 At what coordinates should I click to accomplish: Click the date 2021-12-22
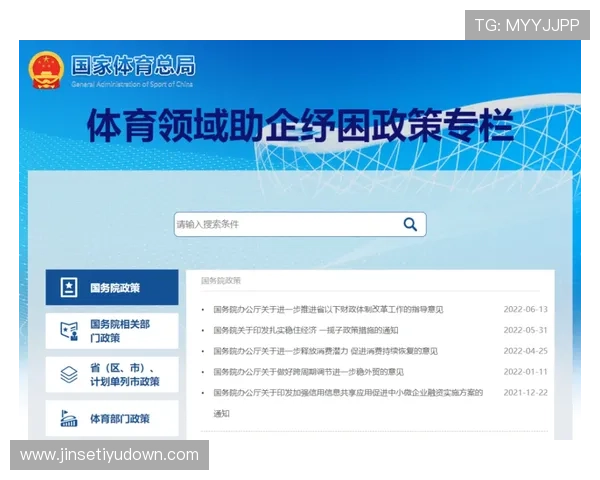click(525, 392)
